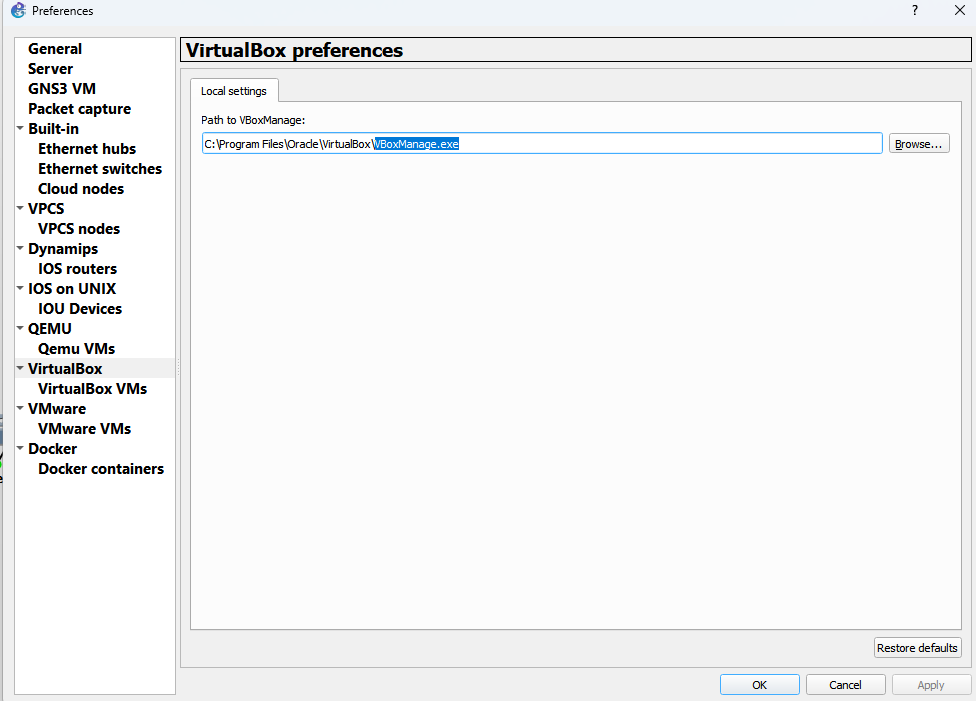Open Ethernet switches settings
The width and height of the screenshot is (976, 701).
click(x=100, y=168)
